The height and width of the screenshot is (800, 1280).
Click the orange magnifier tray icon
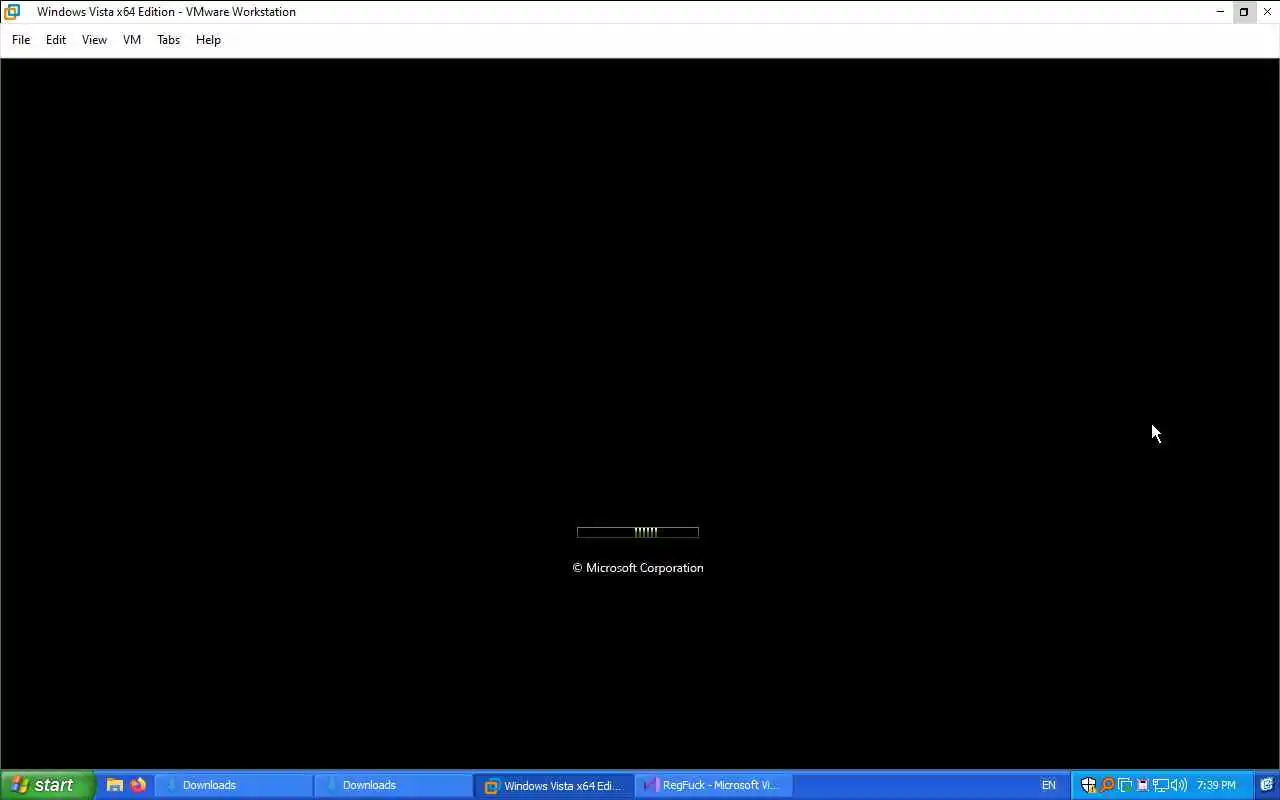[1107, 785]
